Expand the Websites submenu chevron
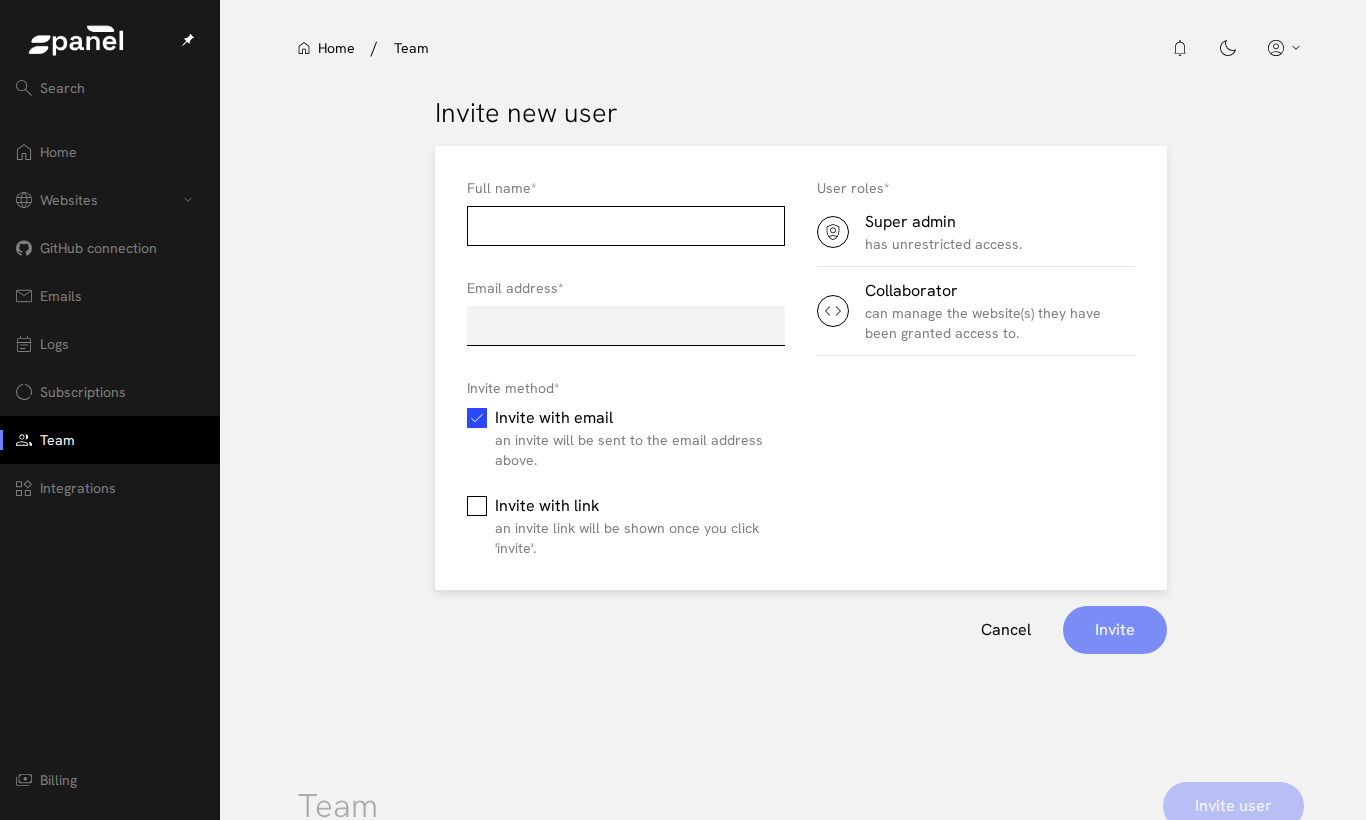 pyautogui.click(x=188, y=200)
